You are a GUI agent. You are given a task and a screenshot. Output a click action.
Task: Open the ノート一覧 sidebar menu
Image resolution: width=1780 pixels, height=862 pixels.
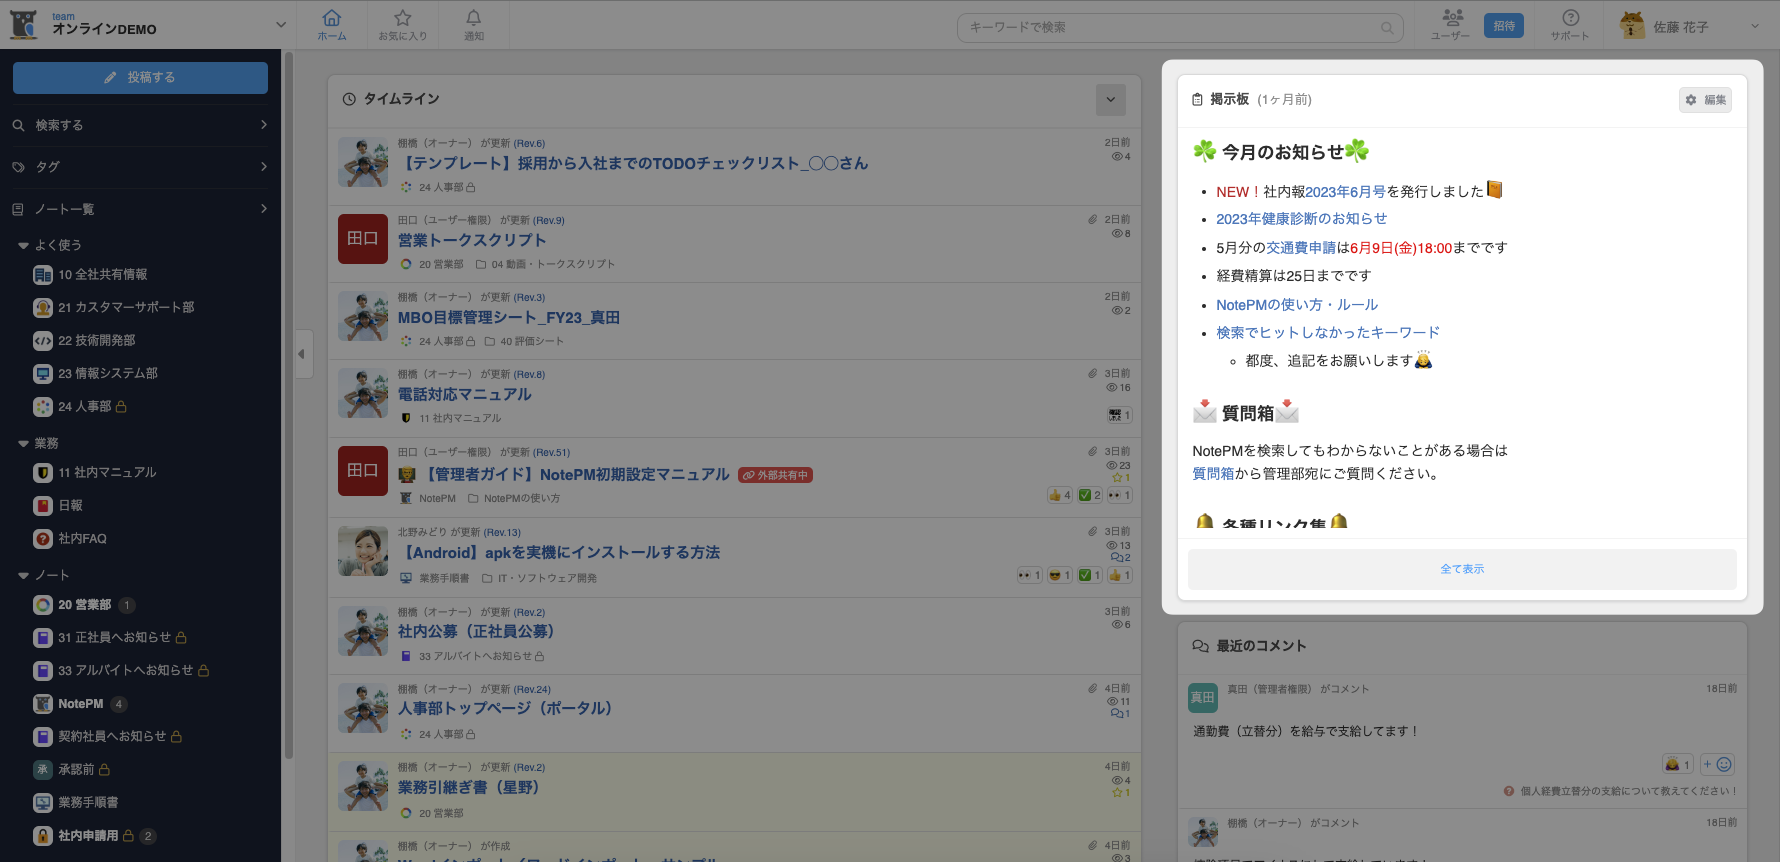pos(140,209)
